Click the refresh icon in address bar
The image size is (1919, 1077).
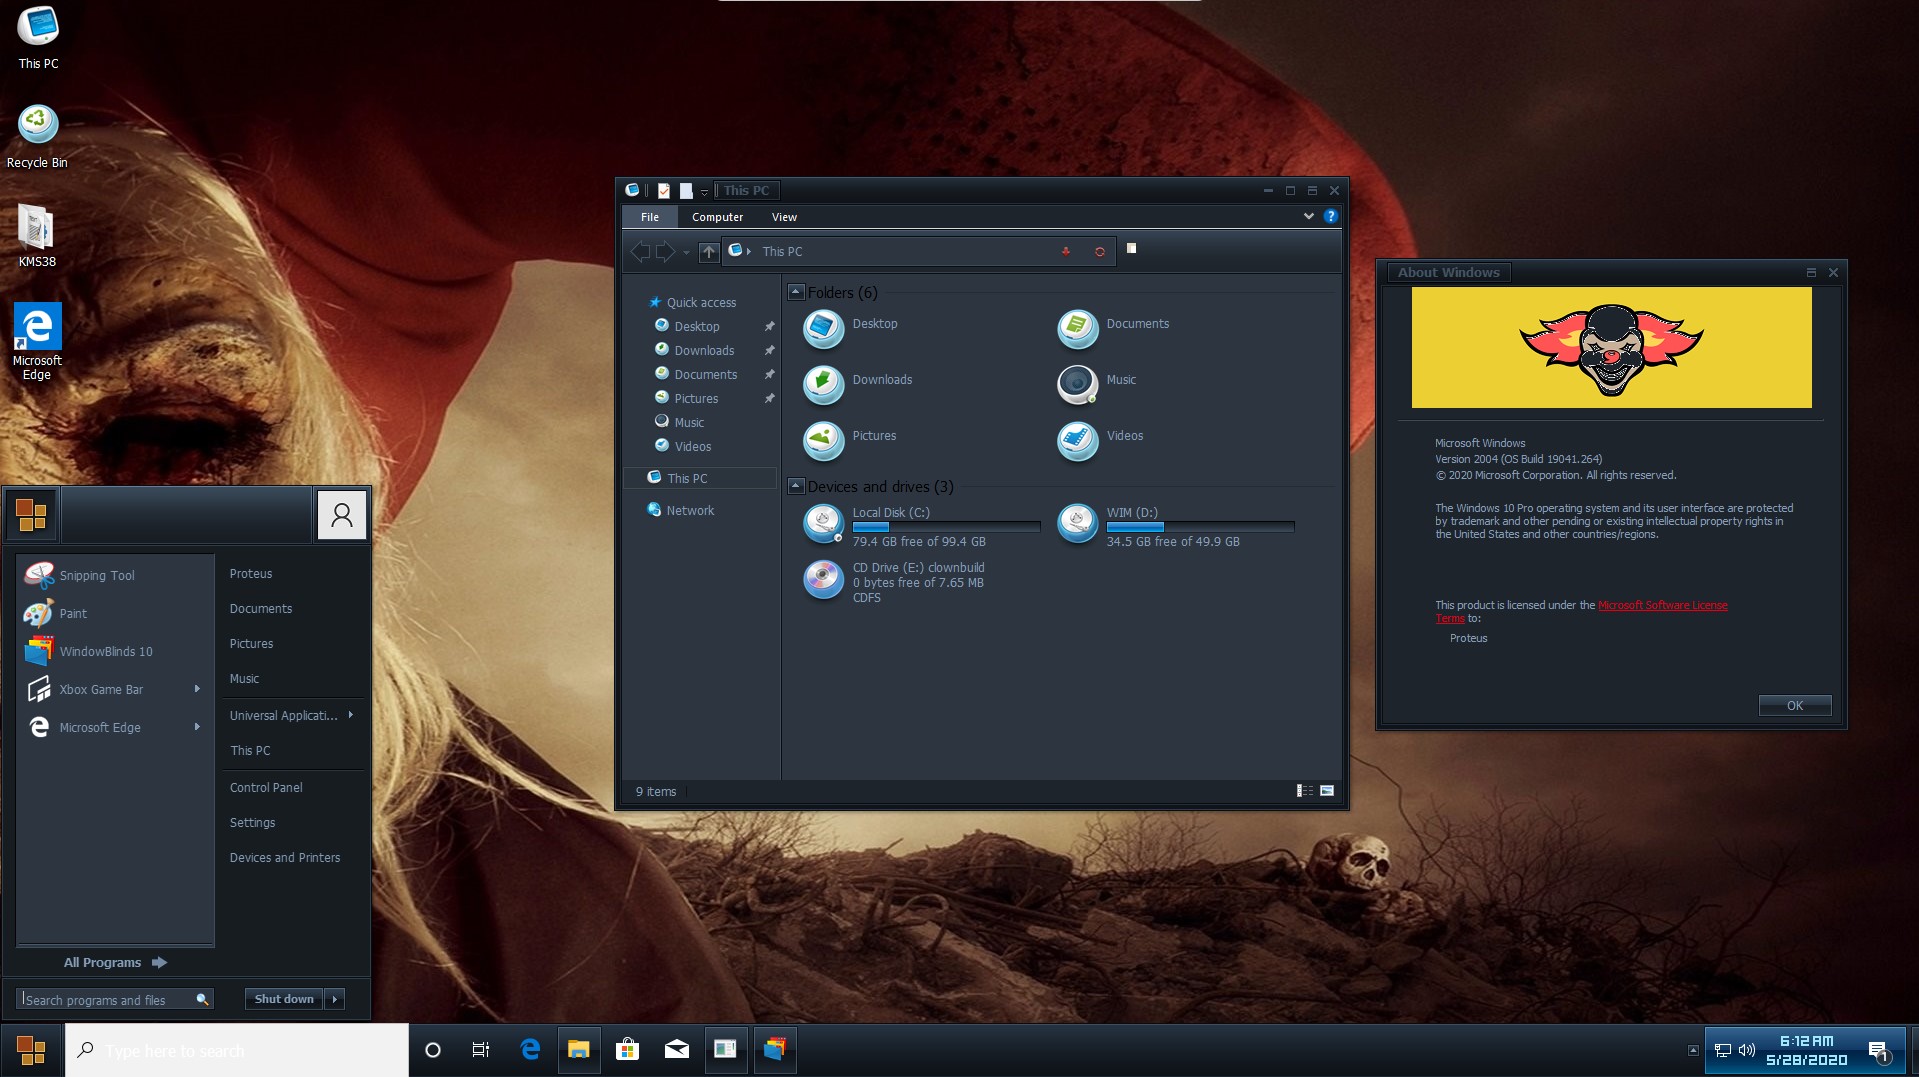coord(1100,252)
